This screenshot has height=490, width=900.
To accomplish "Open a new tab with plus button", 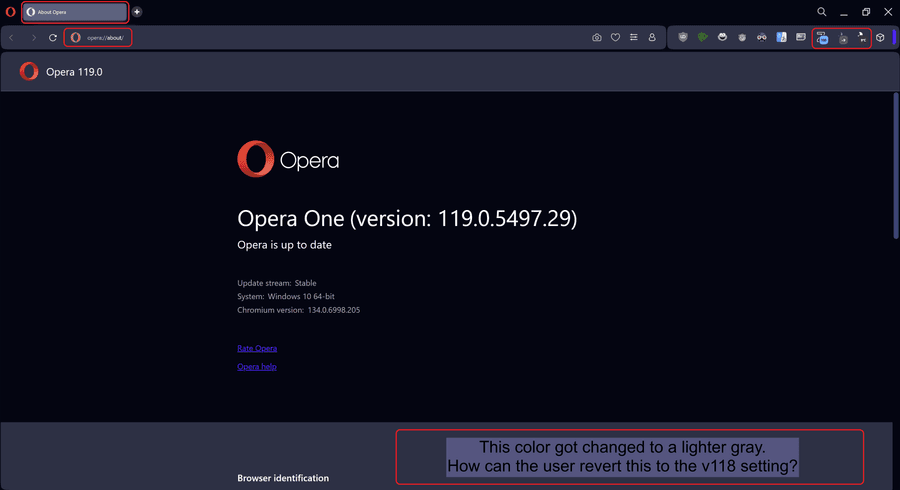I will click(x=137, y=11).
